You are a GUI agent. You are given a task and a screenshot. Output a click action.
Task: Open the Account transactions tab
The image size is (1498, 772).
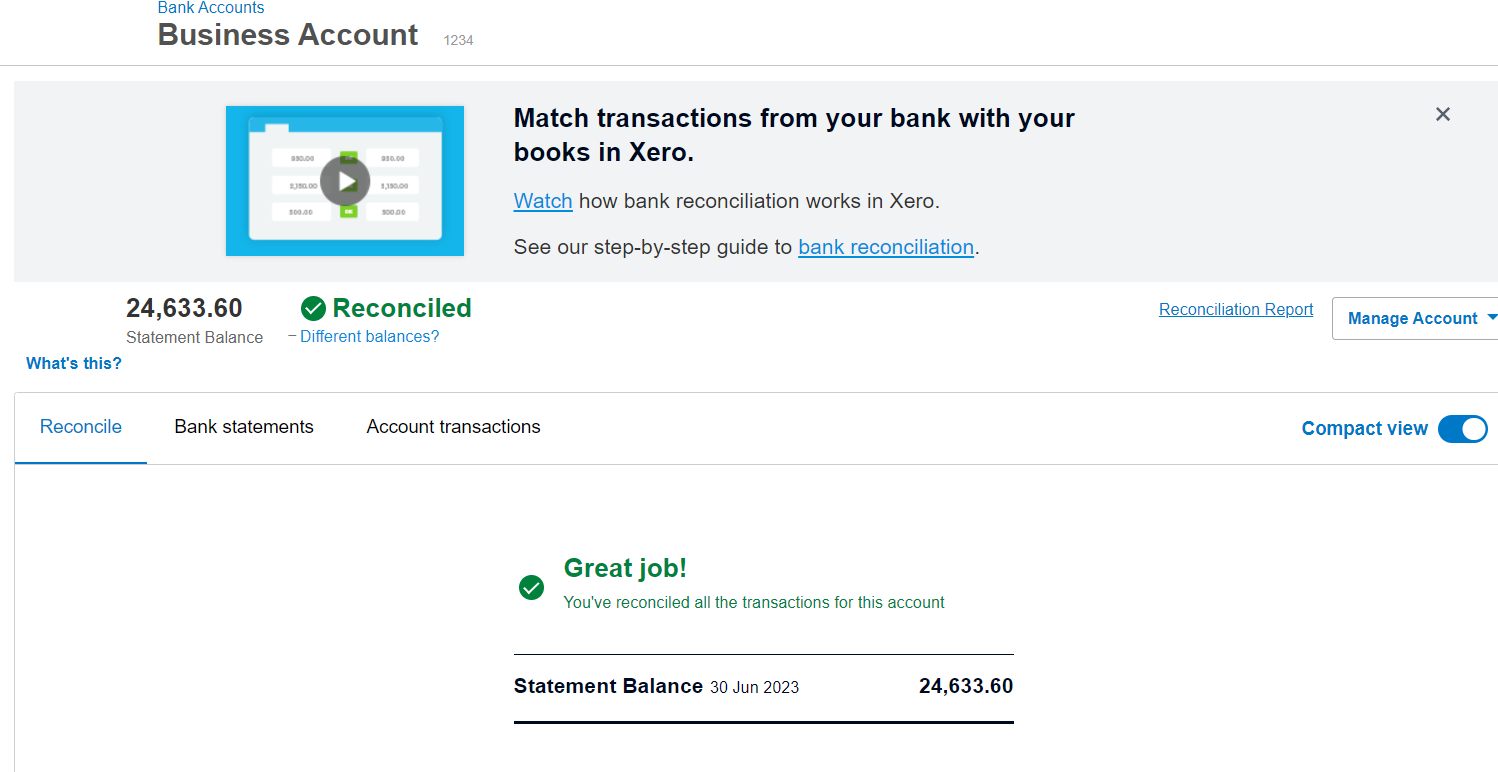tap(453, 427)
